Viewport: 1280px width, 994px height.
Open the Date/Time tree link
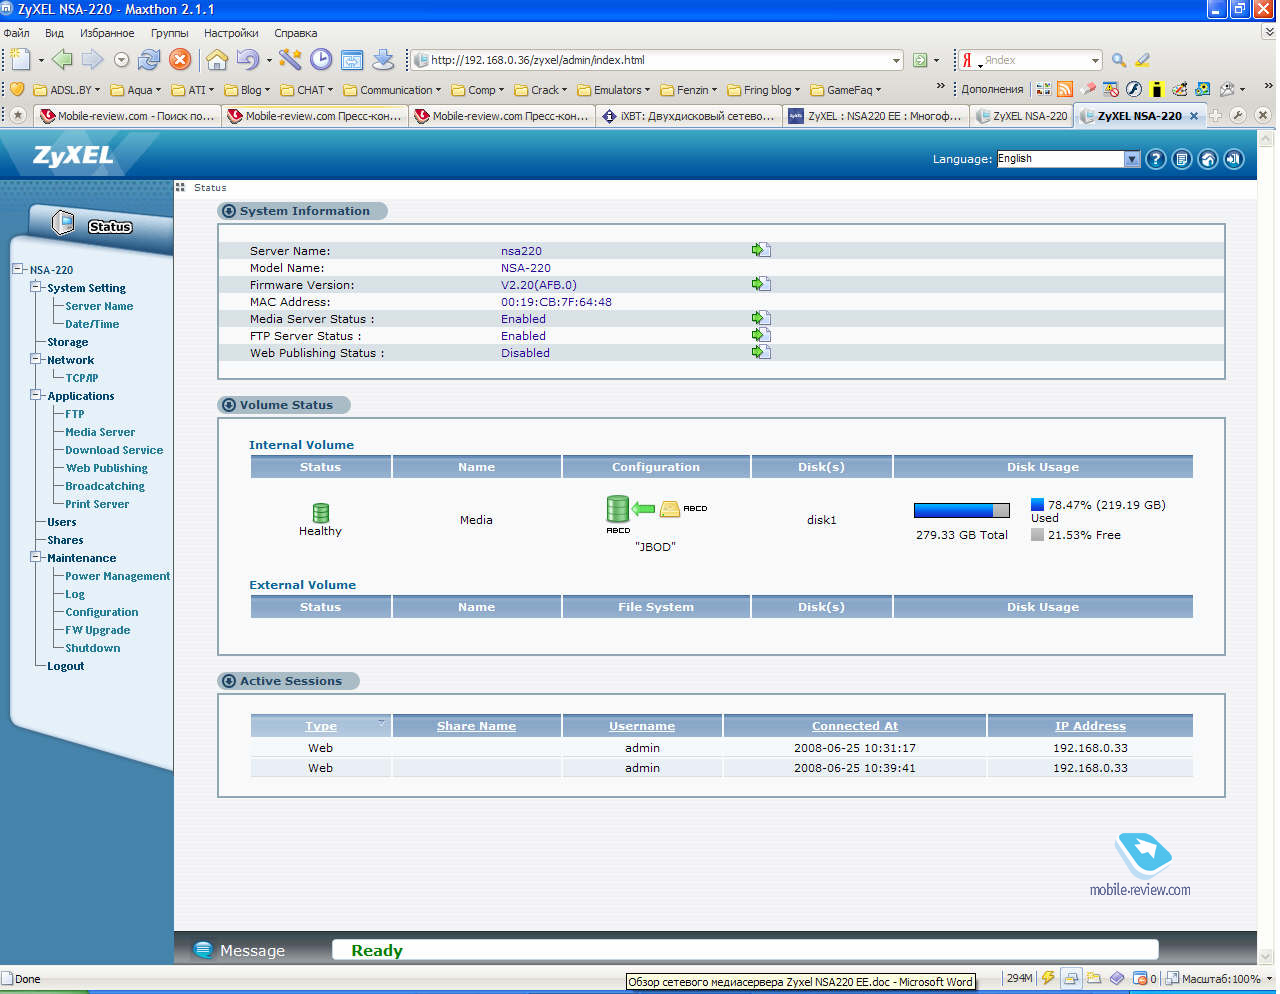coord(92,324)
